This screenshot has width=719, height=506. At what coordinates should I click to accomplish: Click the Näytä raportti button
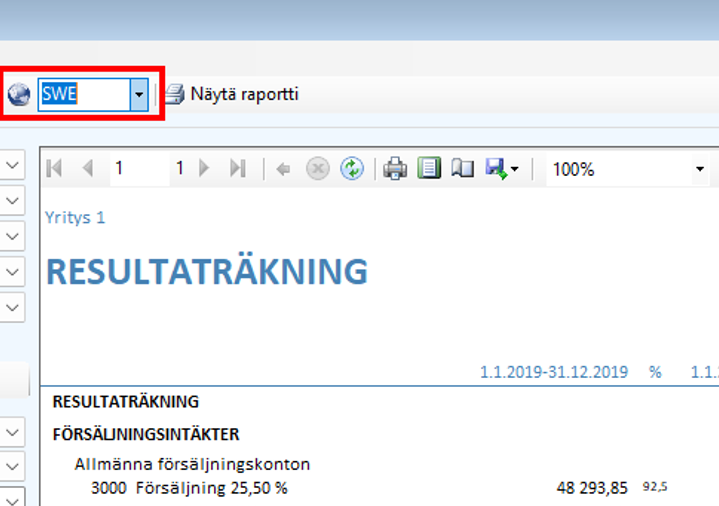coord(232,95)
